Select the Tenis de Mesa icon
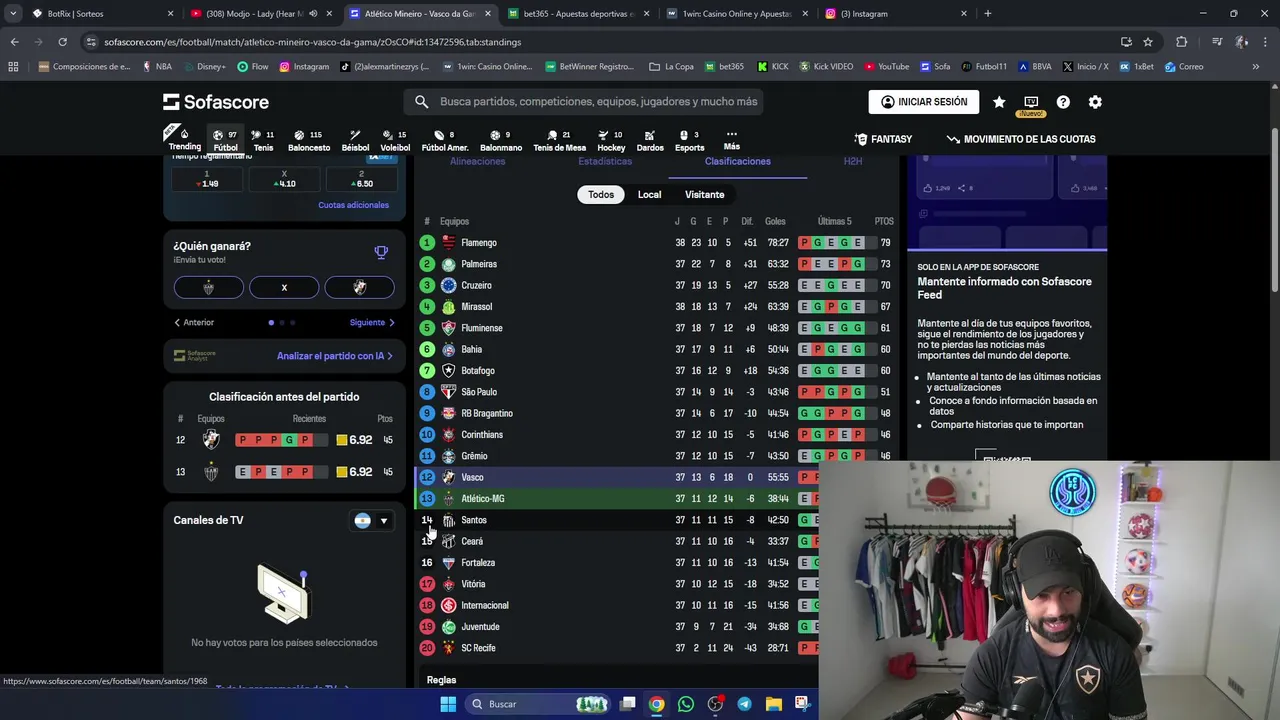 [x=559, y=140]
